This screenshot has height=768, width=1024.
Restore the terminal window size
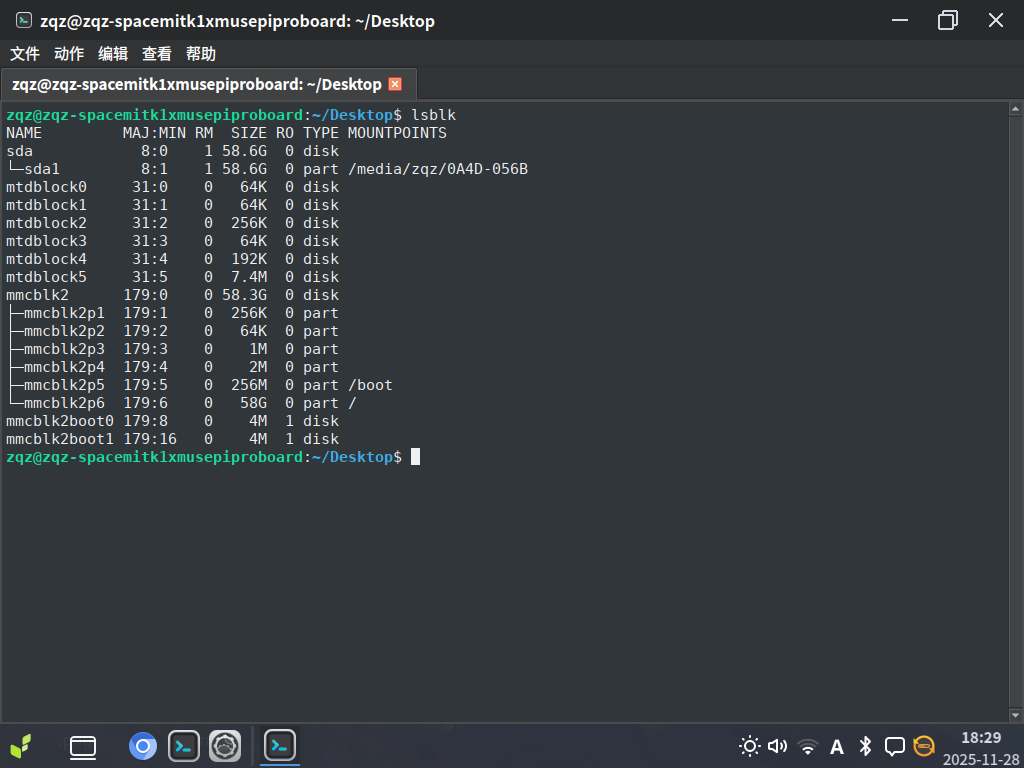(948, 20)
